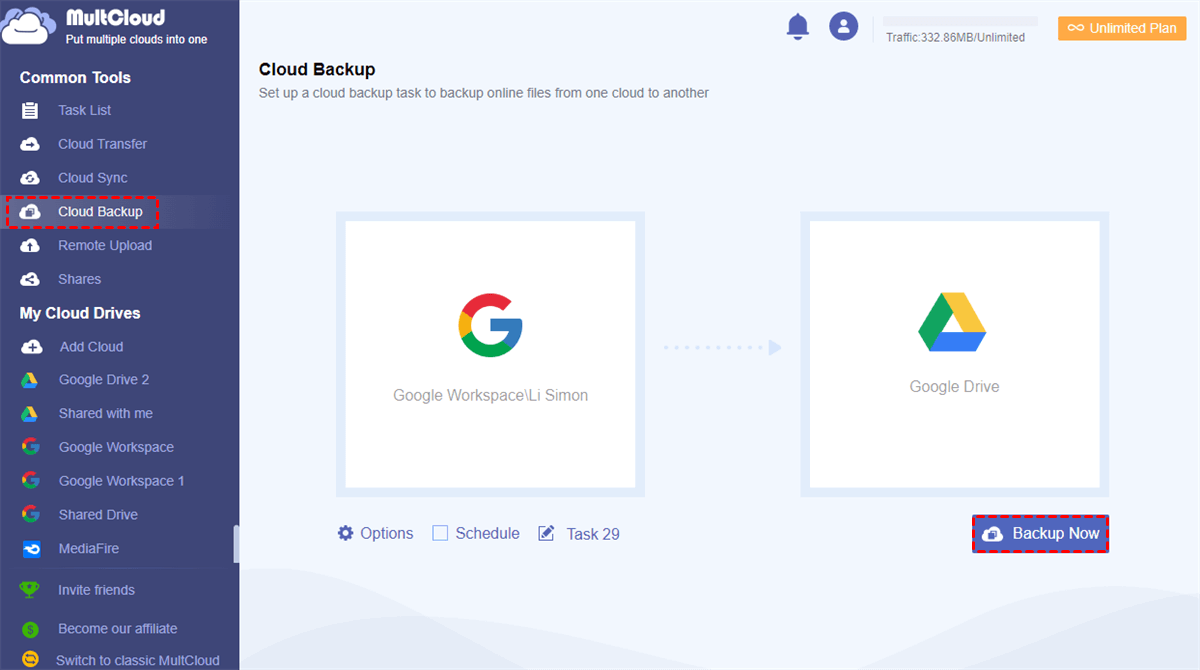Screen dimensions: 1200x670
Task: Click Become our affiliate link
Action: tap(118, 629)
